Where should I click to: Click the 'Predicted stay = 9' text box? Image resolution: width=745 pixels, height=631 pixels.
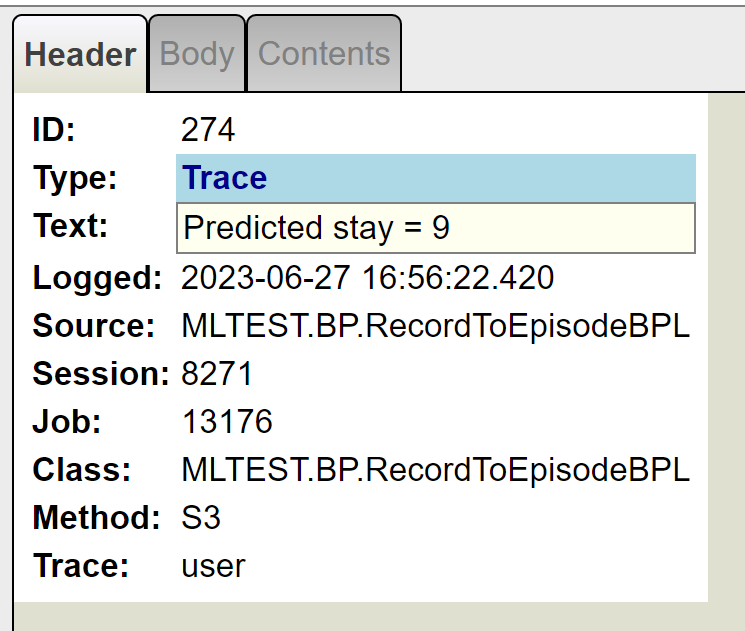pyautogui.click(x=435, y=228)
